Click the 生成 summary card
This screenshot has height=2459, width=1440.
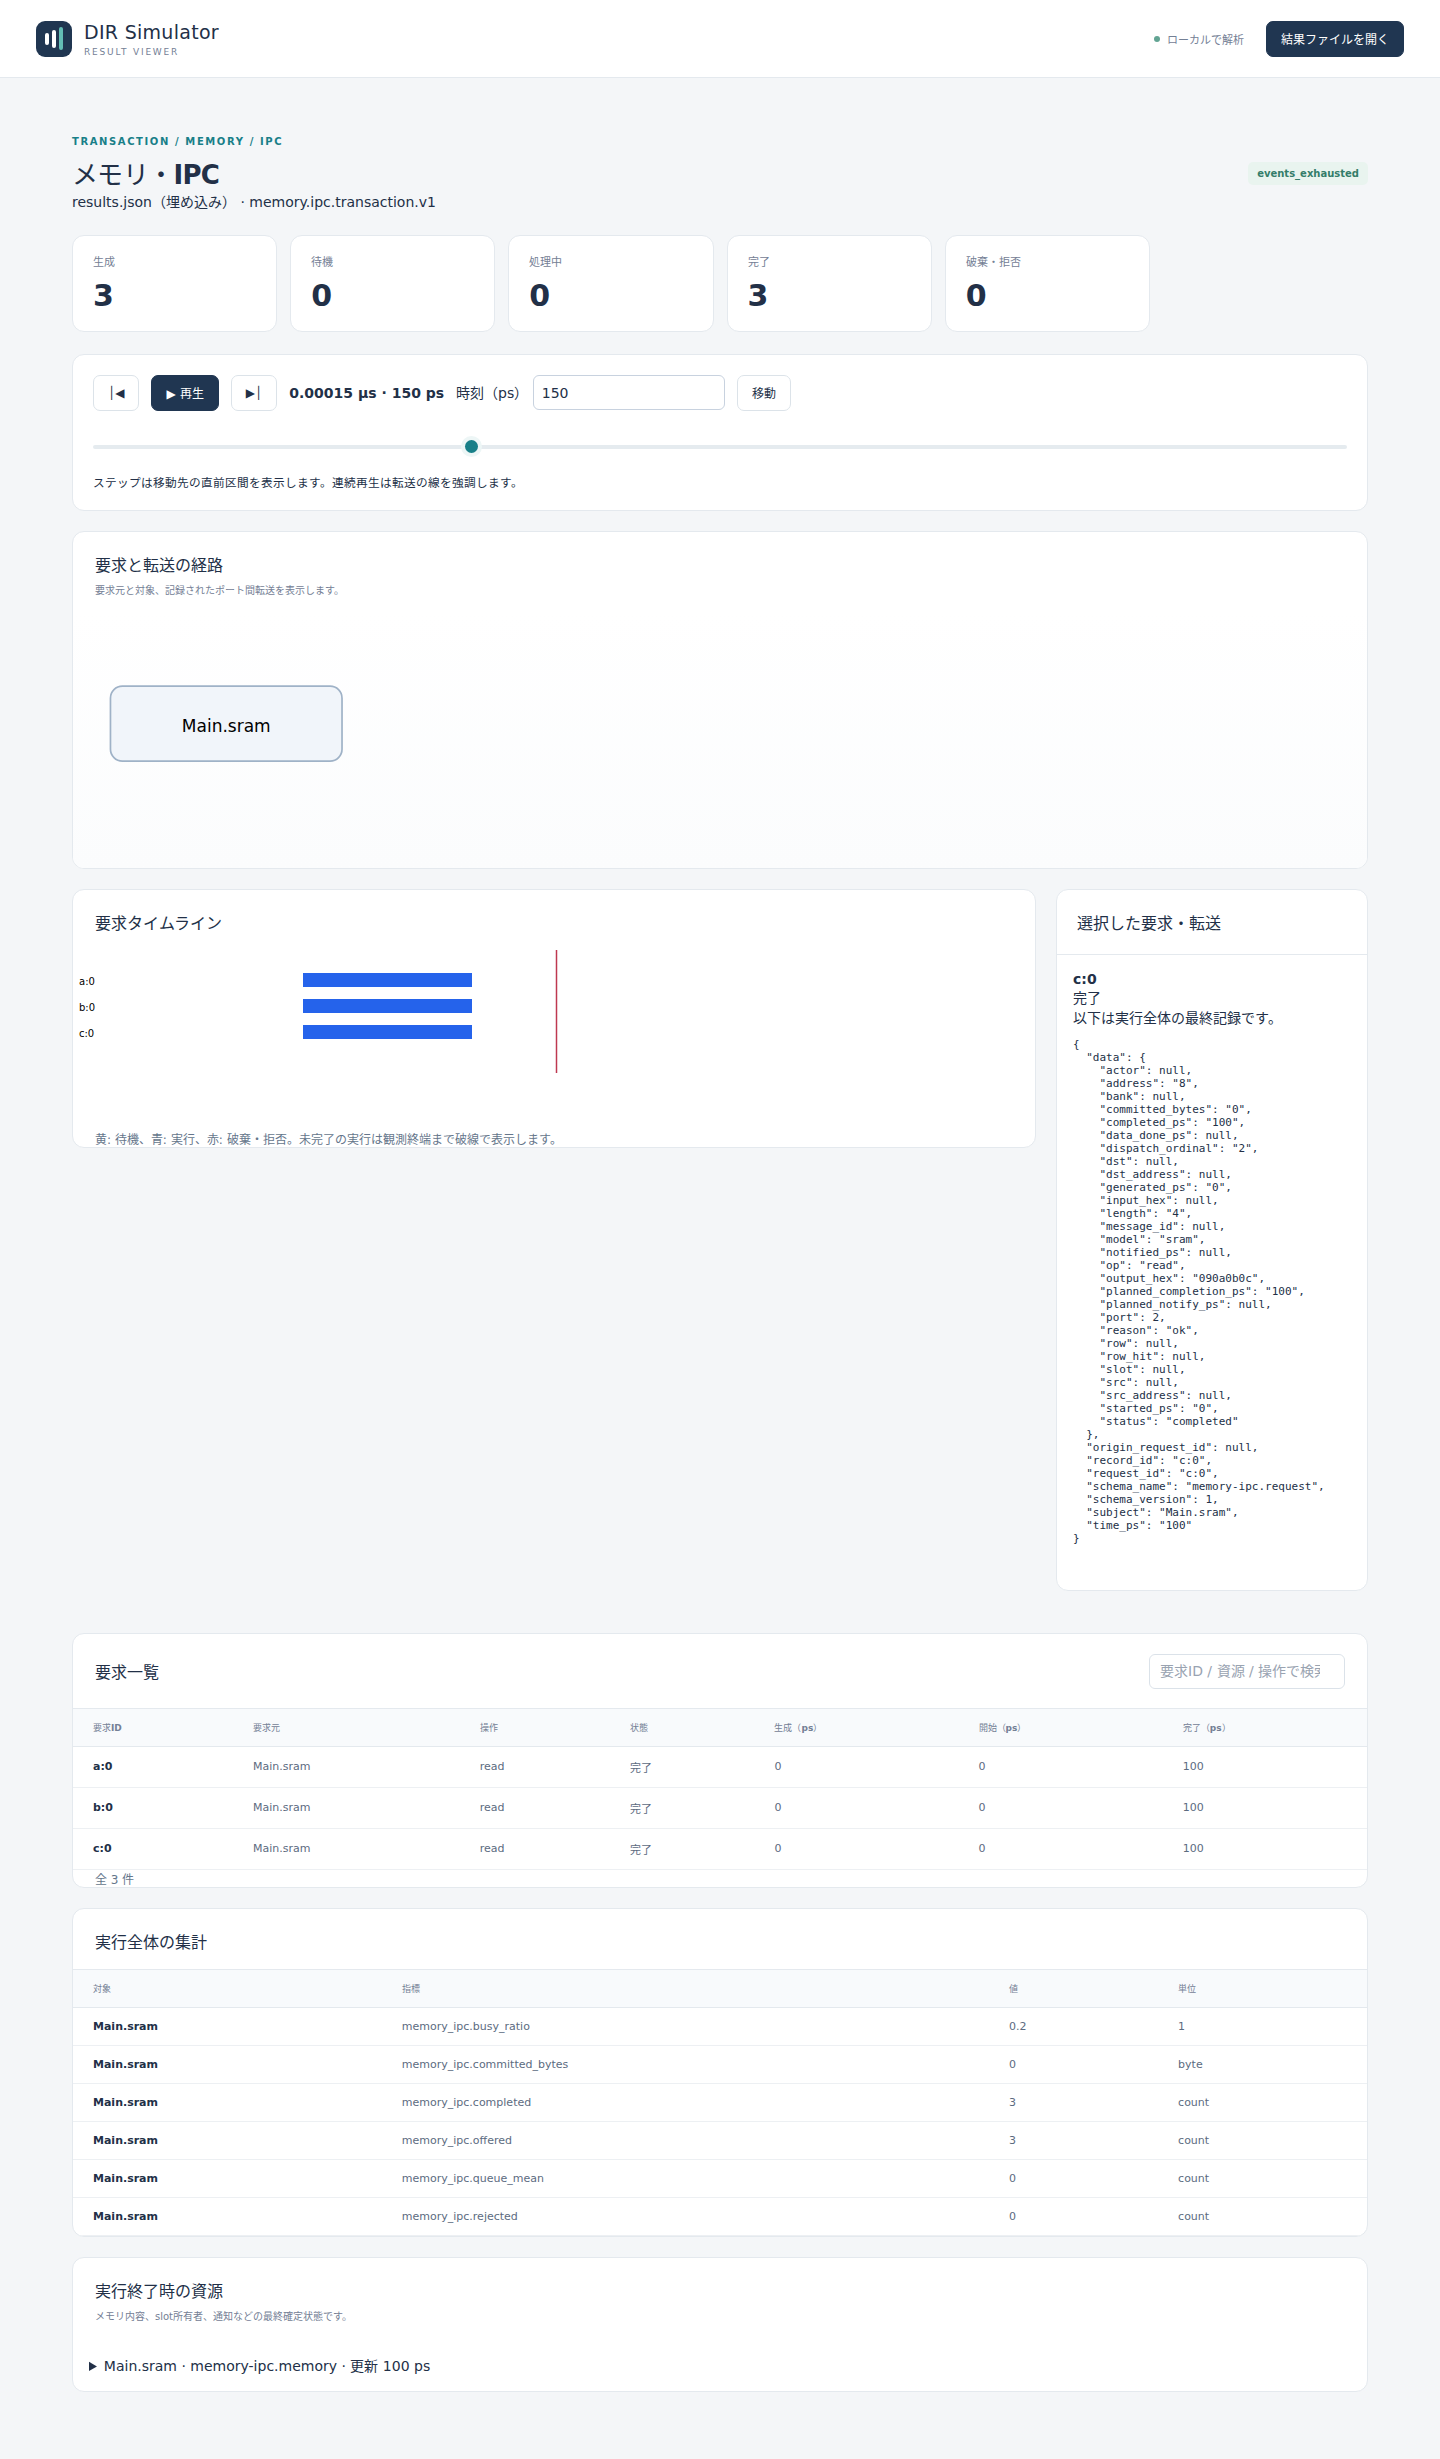click(x=175, y=284)
